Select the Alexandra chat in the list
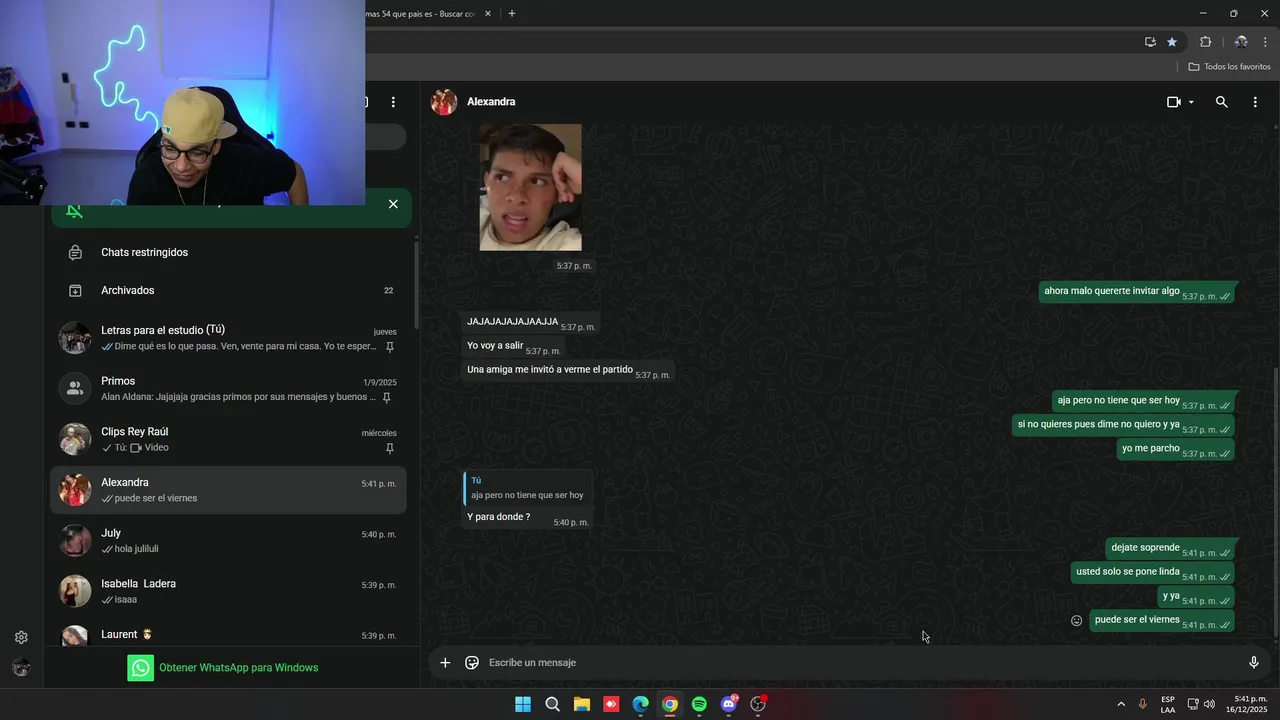This screenshot has width=1280, height=720. tap(228, 490)
